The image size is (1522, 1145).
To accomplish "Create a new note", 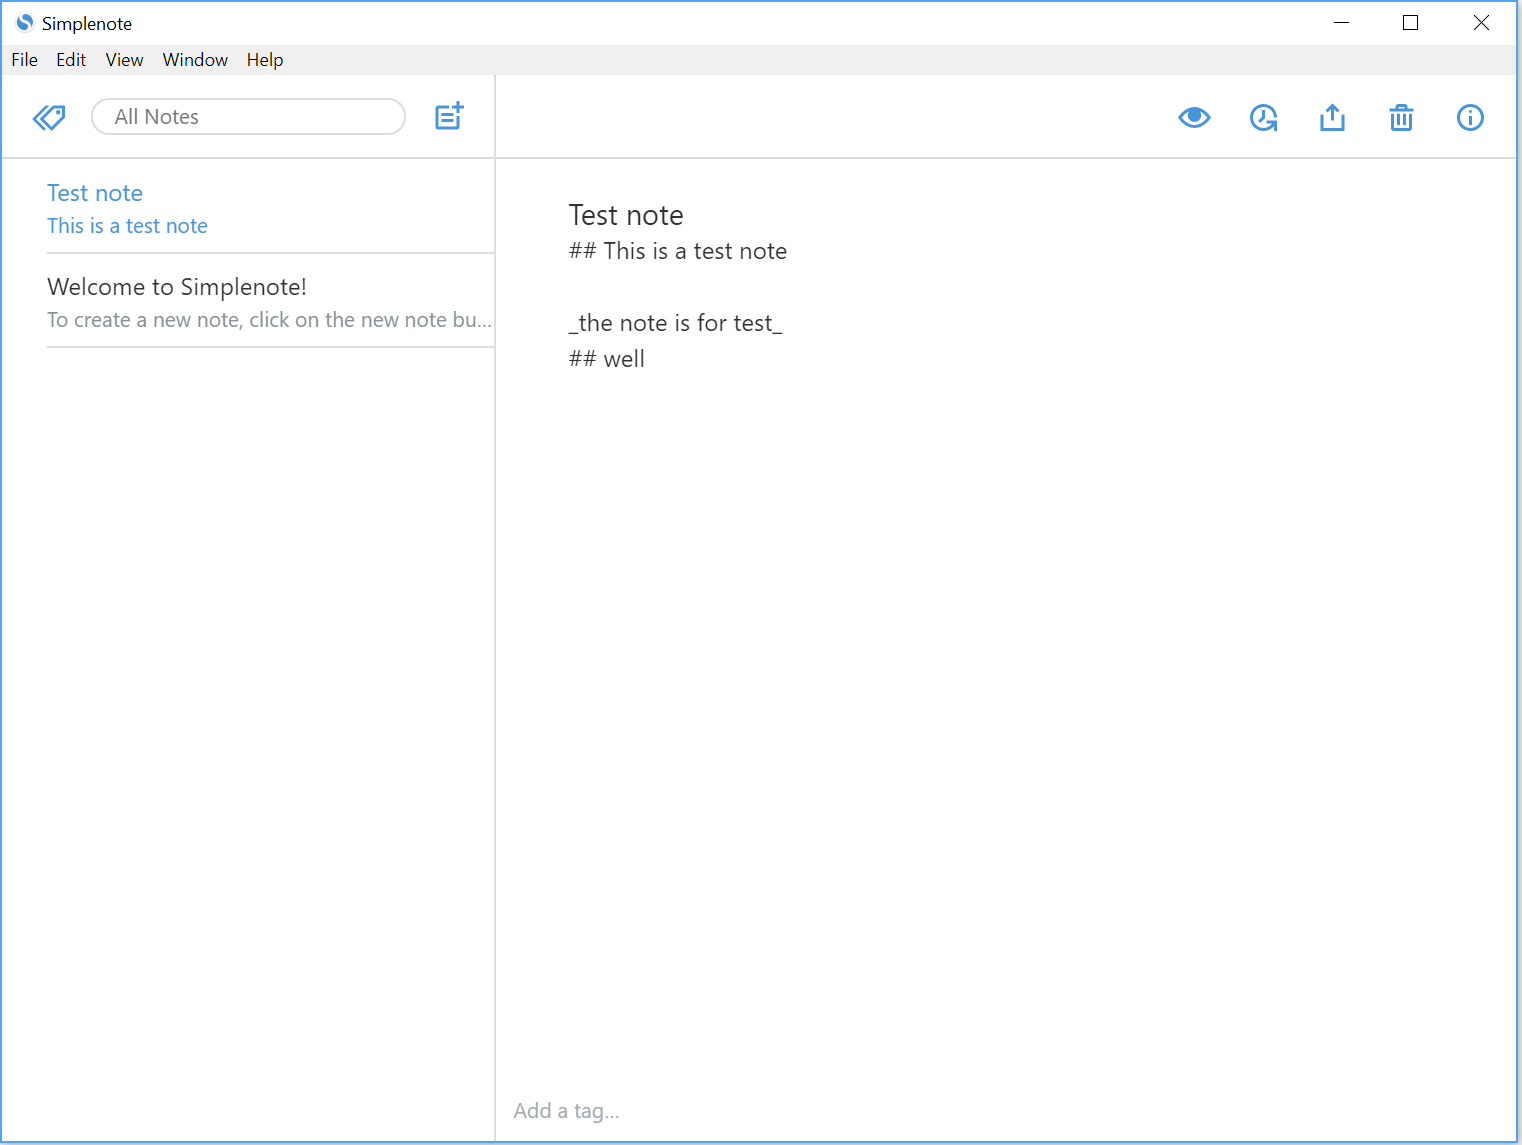I will click(x=449, y=116).
